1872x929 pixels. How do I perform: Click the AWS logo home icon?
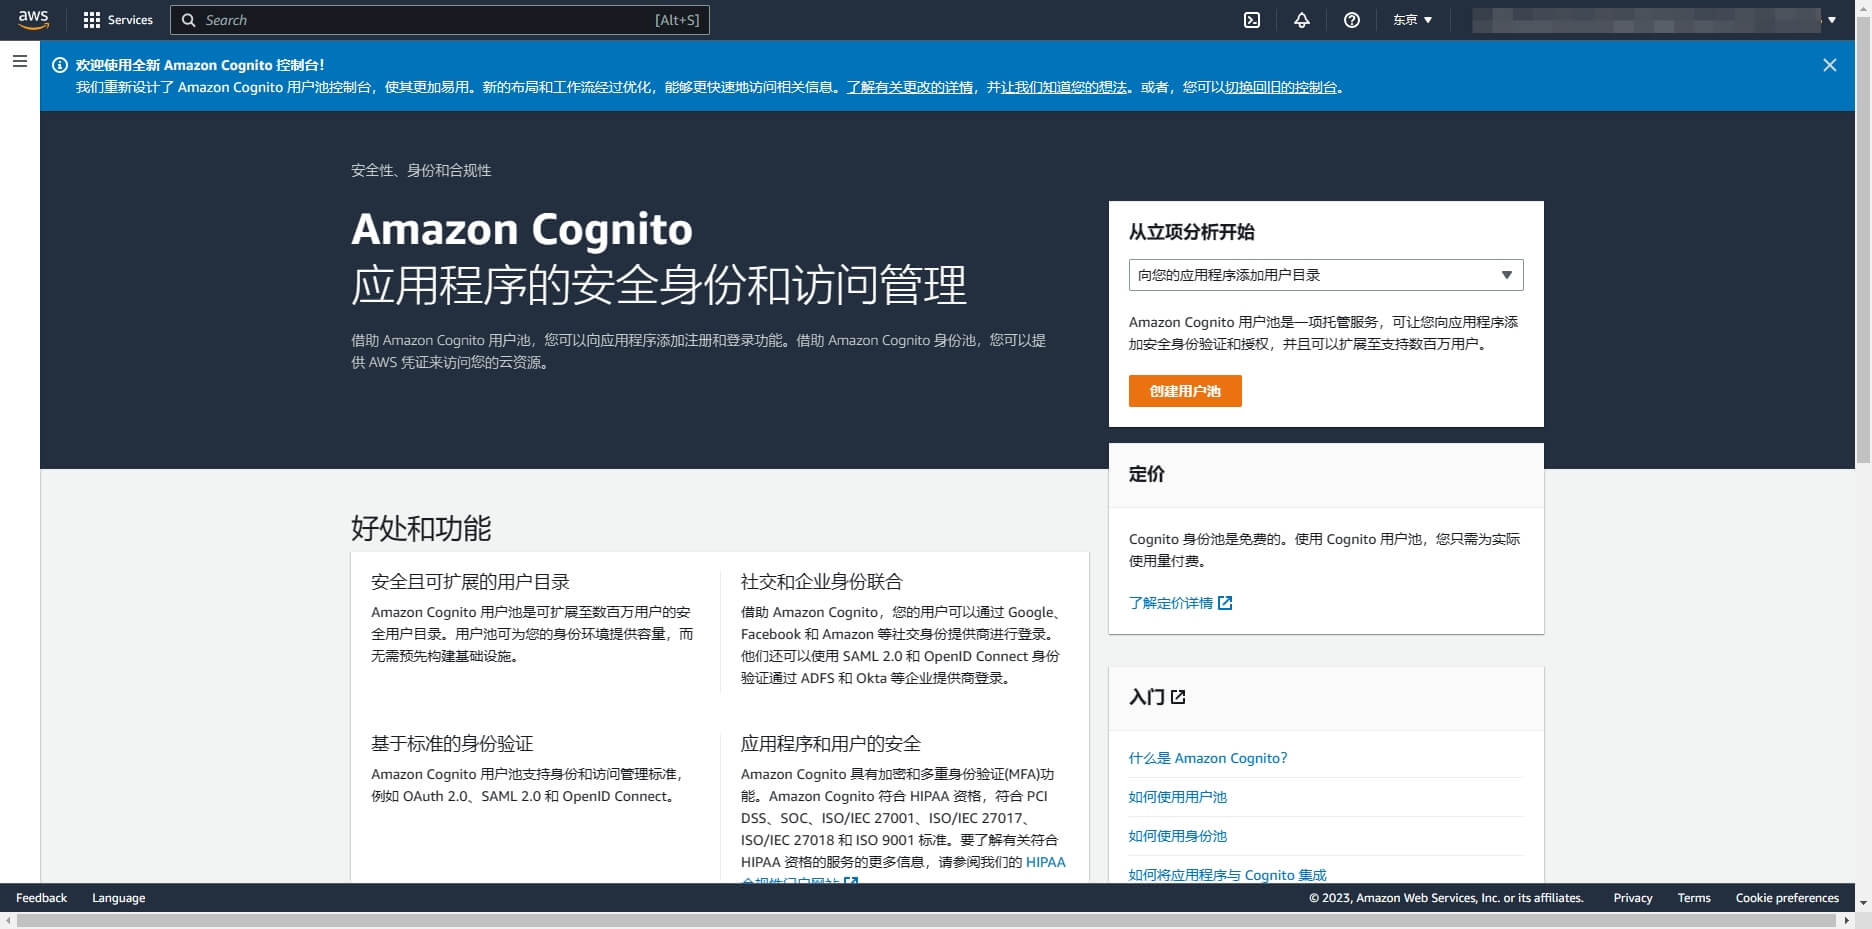tap(33, 20)
